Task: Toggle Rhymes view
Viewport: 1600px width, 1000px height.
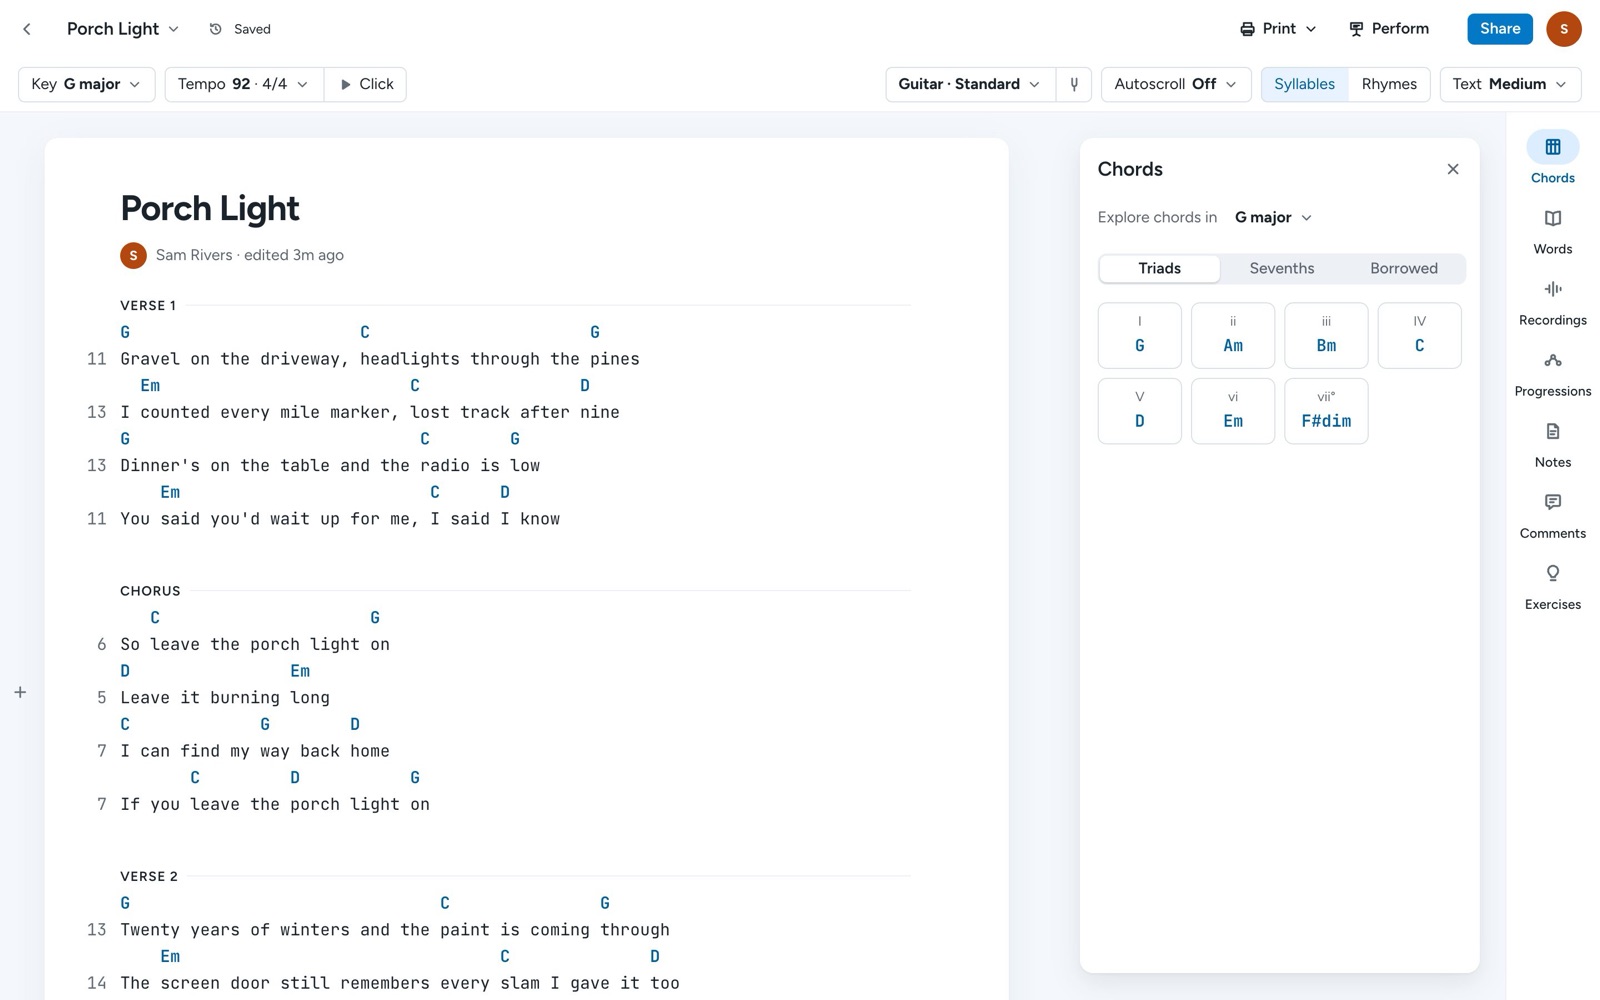Action: pos(1389,84)
